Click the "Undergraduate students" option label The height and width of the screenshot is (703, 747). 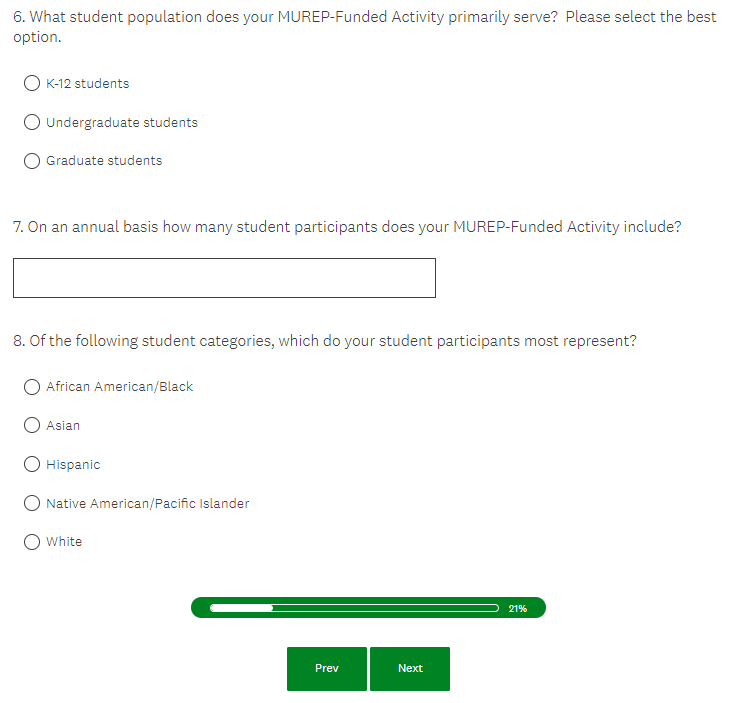122,123
